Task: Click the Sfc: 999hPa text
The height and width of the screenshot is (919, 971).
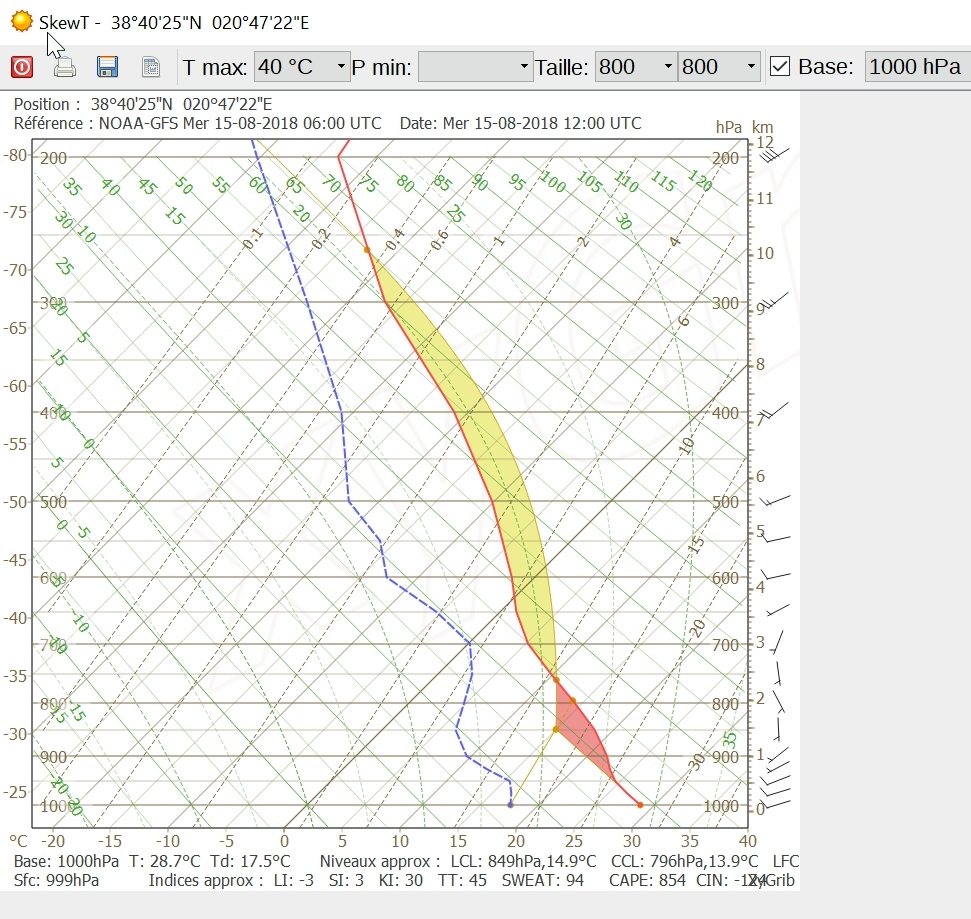Action: coord(56,880)
